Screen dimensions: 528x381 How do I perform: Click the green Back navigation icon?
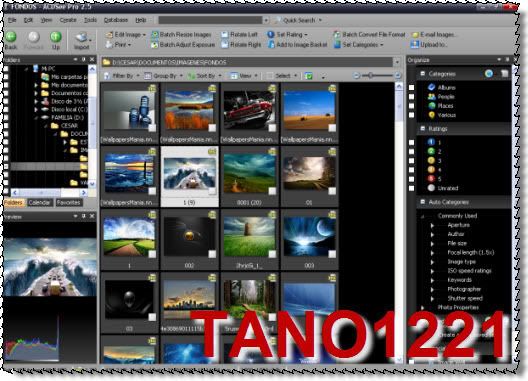pyautogui.click(x=11, y=36)
